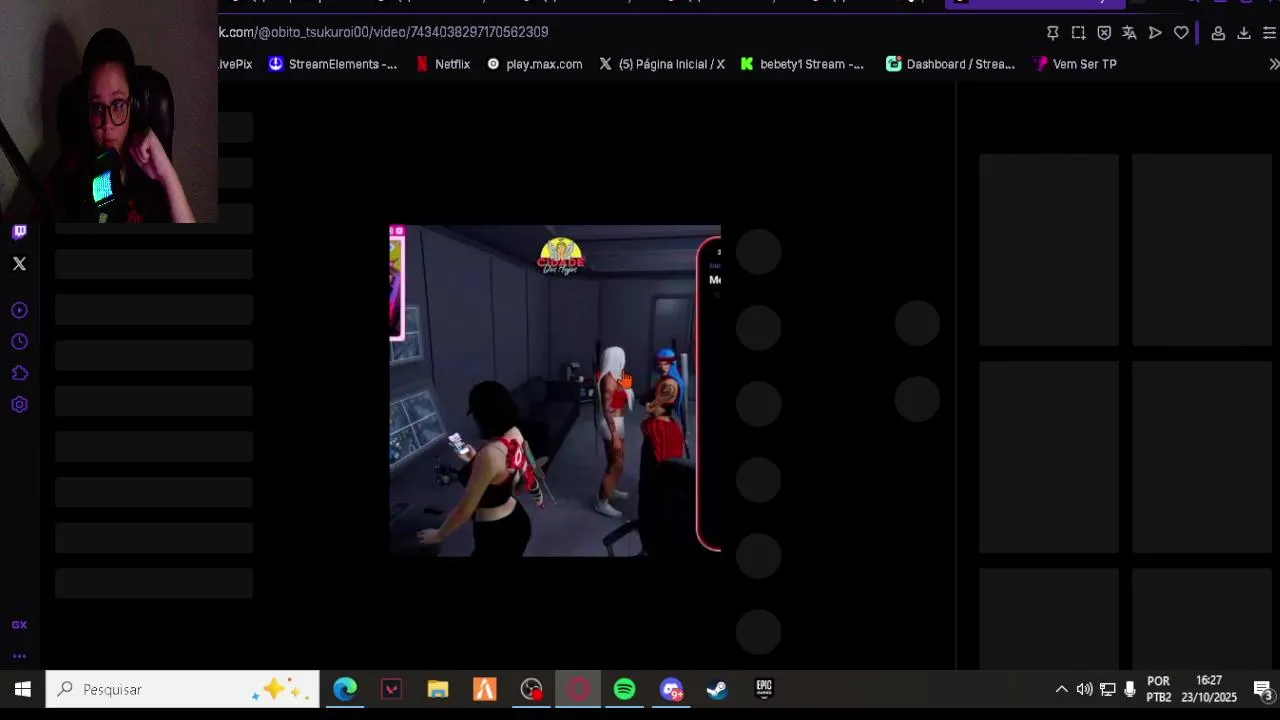Open File Explorer from taskbar

[438, 689]
